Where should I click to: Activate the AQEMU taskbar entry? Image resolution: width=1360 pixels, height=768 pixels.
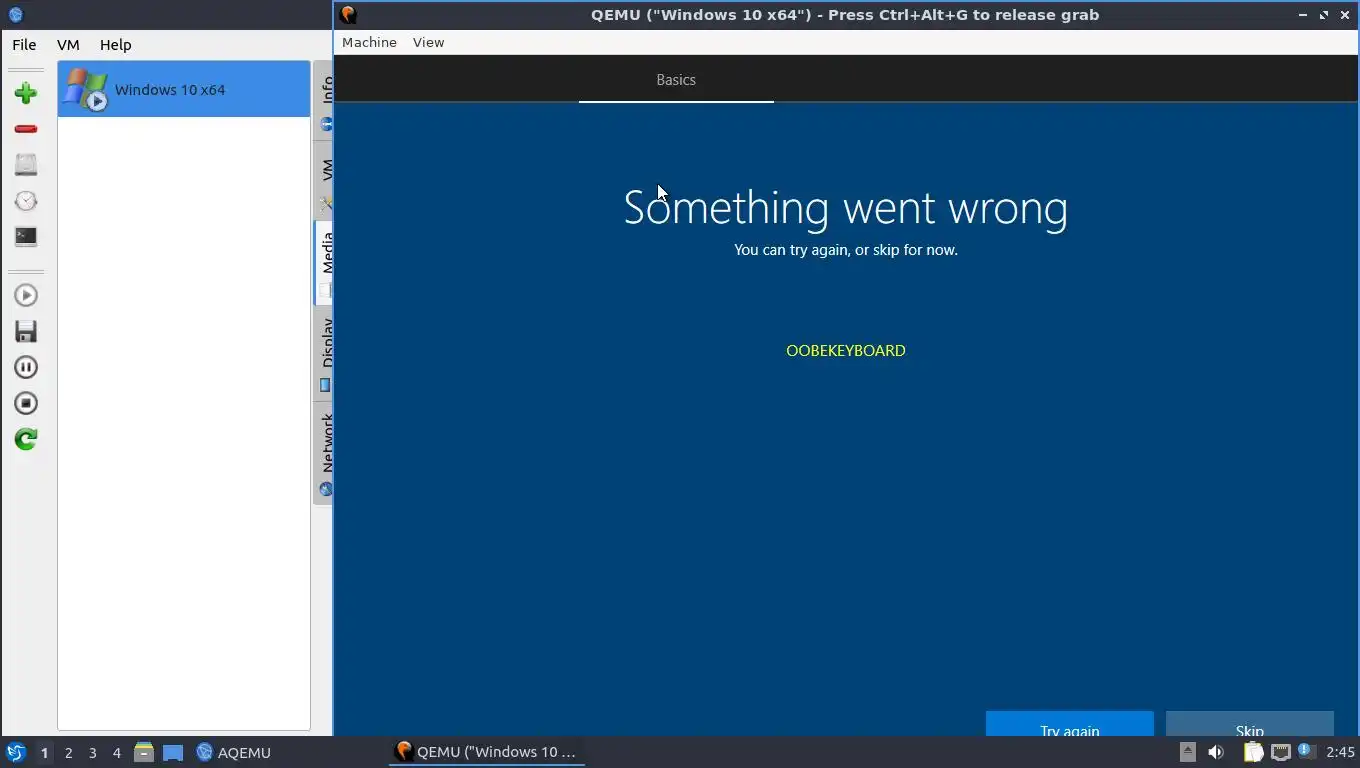(x=234, y=752)
